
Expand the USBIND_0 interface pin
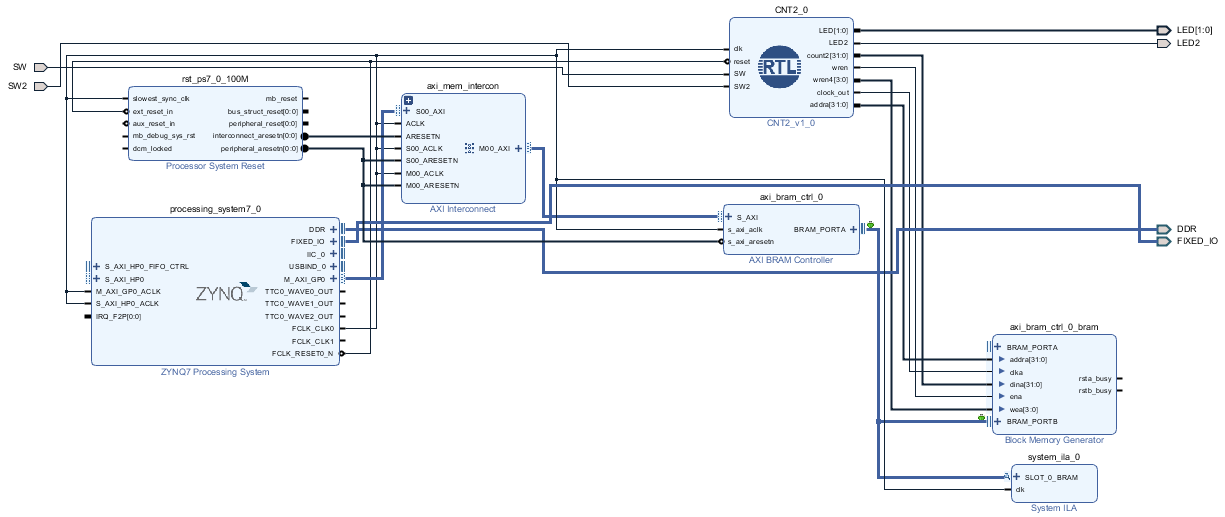[x=334, y=266]
